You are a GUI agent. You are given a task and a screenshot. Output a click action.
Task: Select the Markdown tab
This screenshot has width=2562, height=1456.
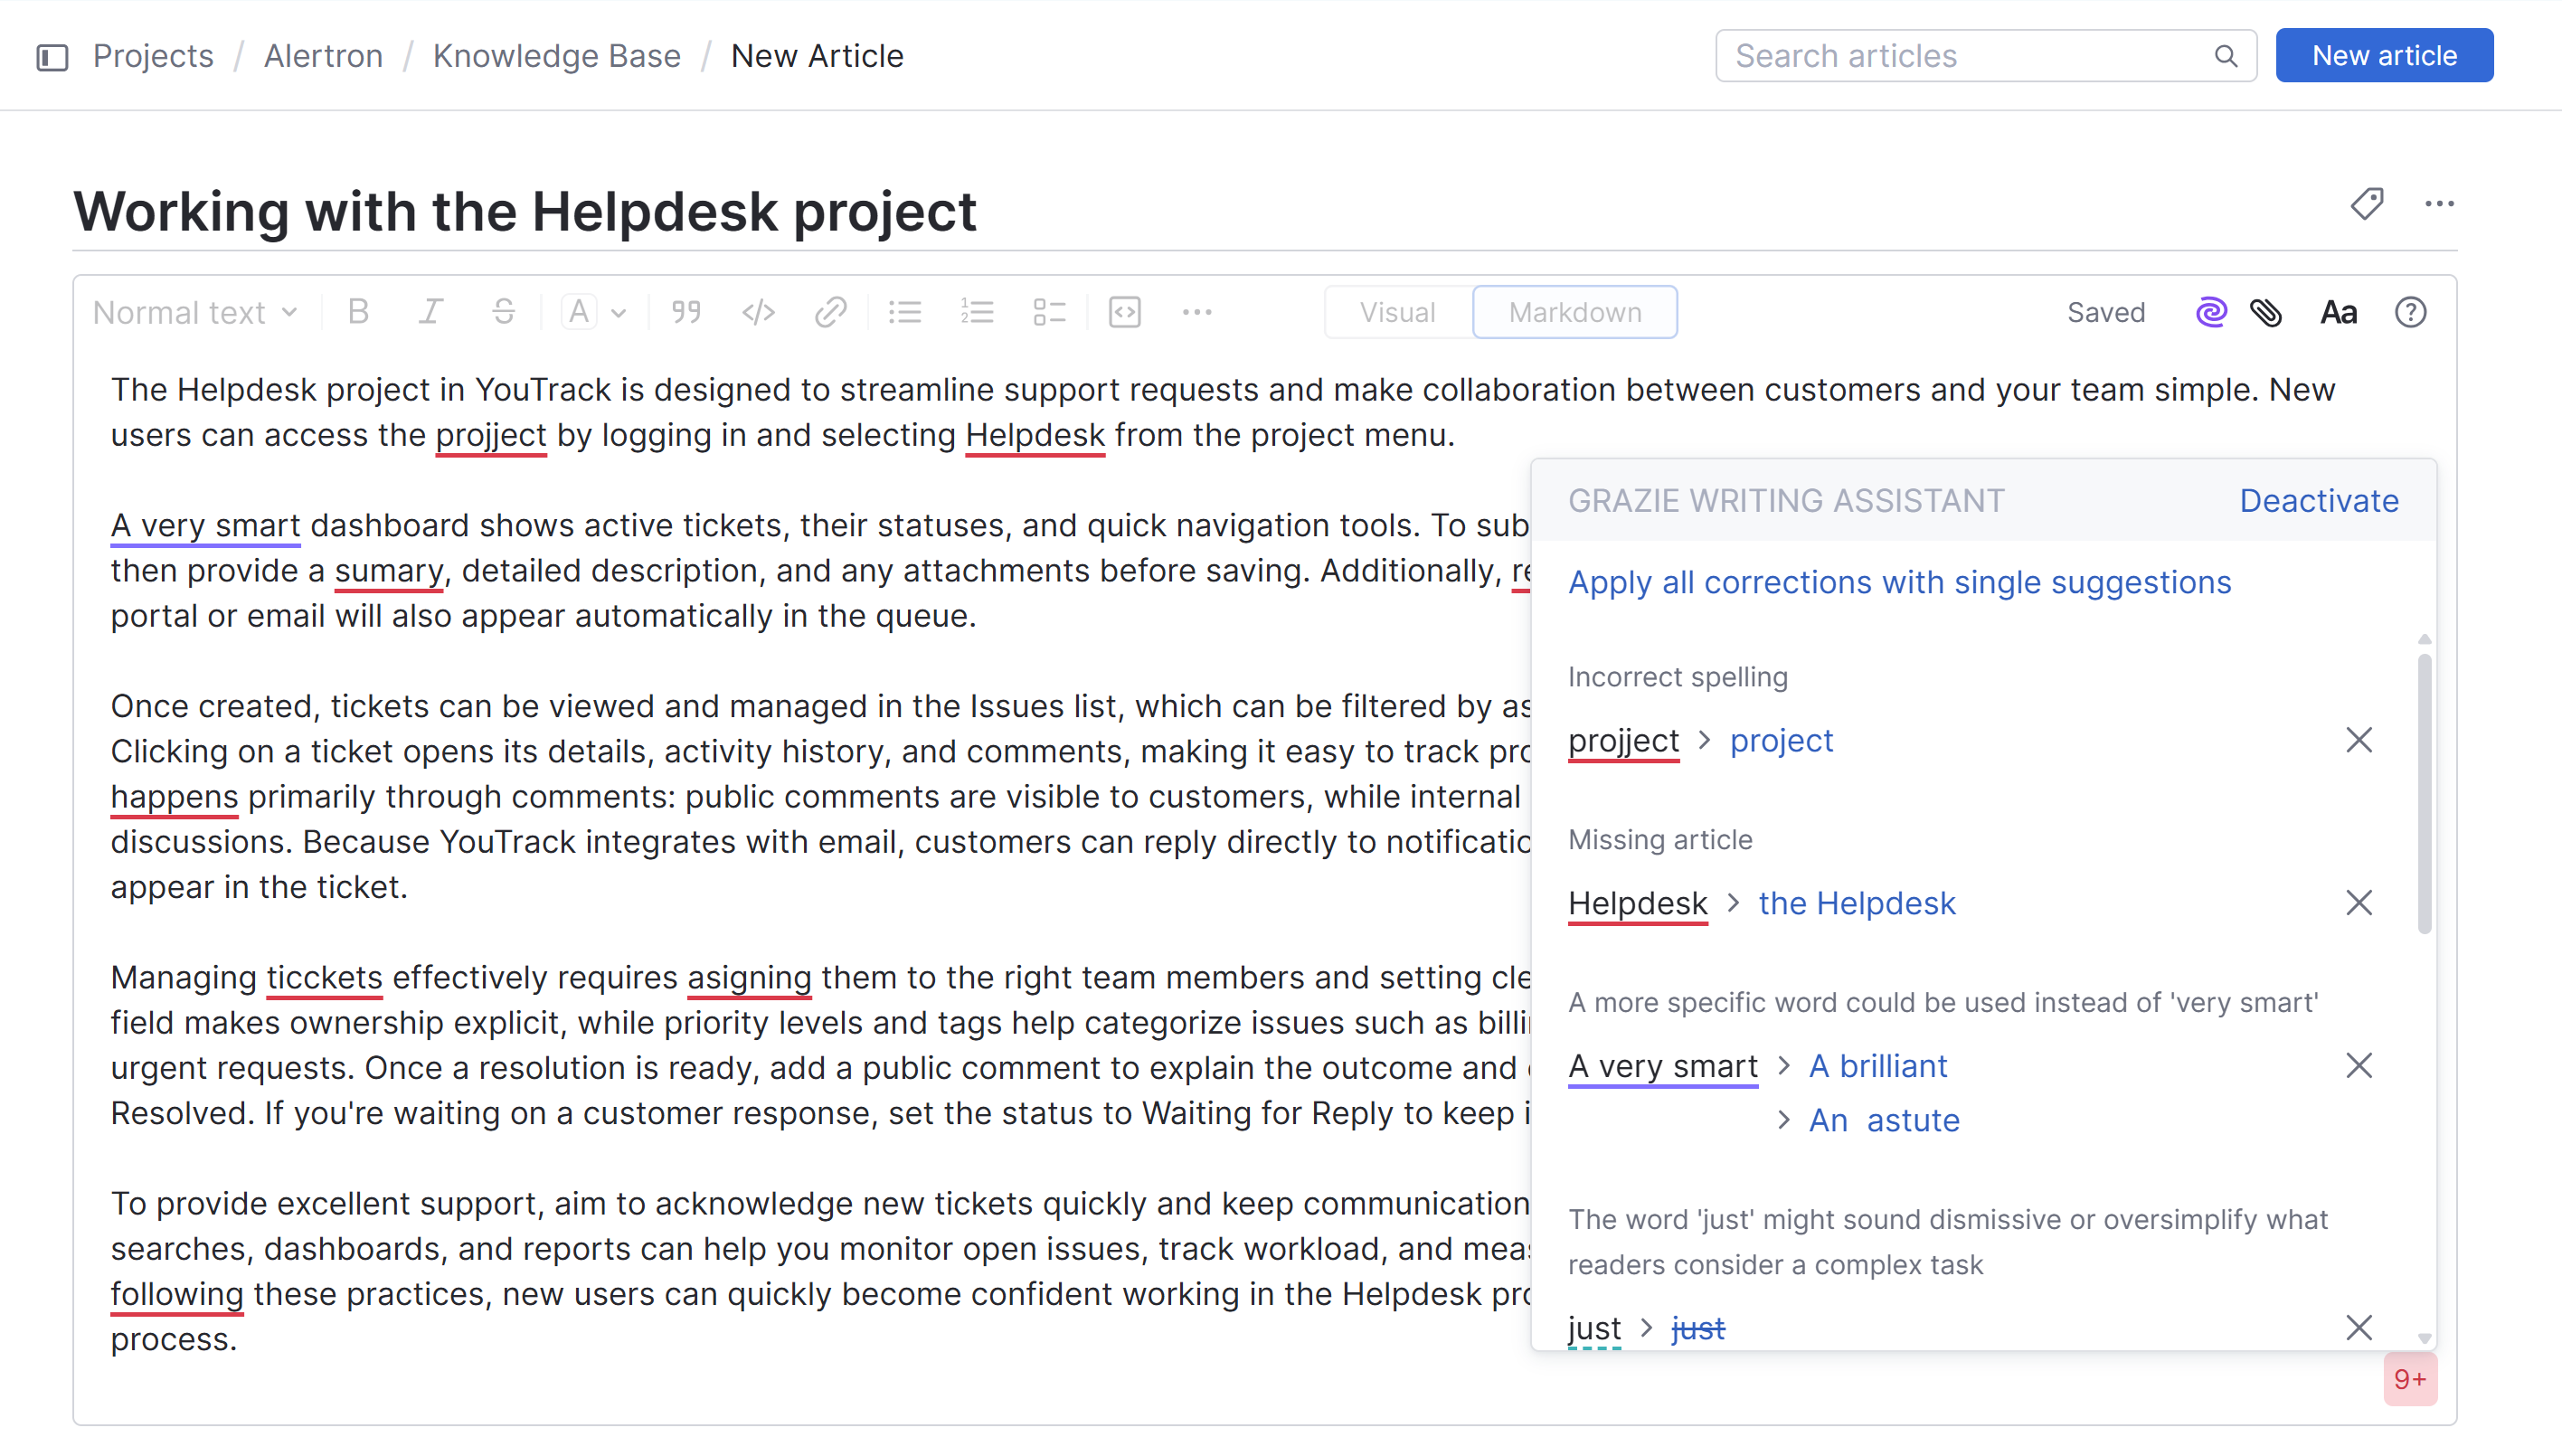pyautogui.click(x=1574, y=311)
